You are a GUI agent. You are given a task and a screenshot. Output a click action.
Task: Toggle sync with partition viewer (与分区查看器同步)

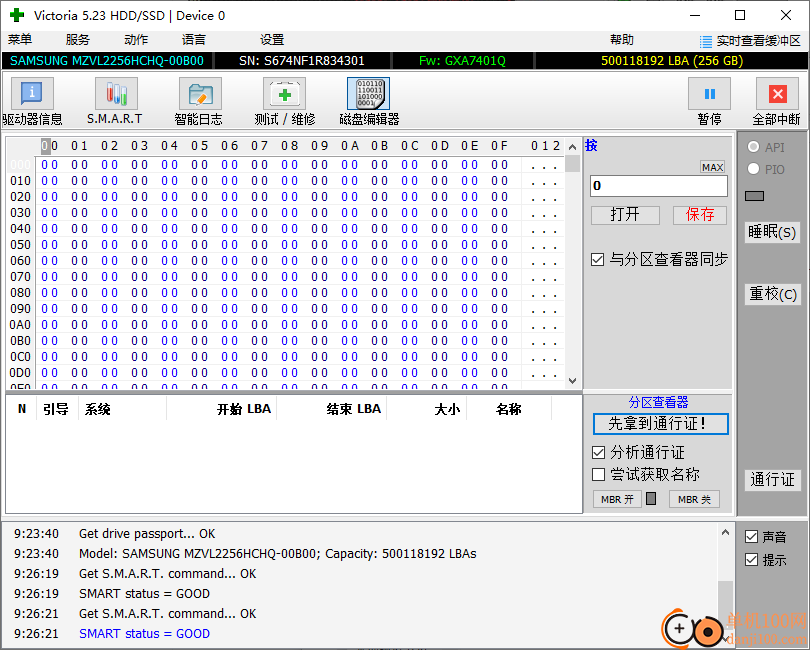coord(597,259)
